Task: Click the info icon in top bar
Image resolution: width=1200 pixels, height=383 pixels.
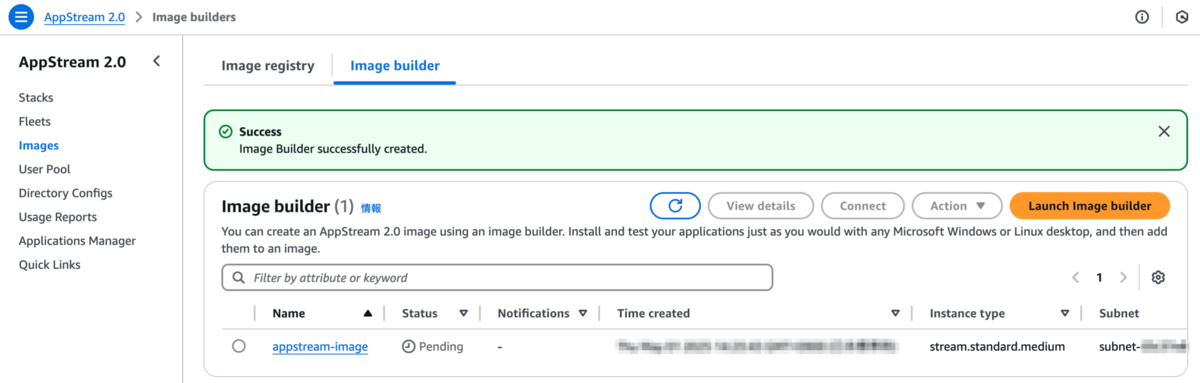Action: 1142,17
